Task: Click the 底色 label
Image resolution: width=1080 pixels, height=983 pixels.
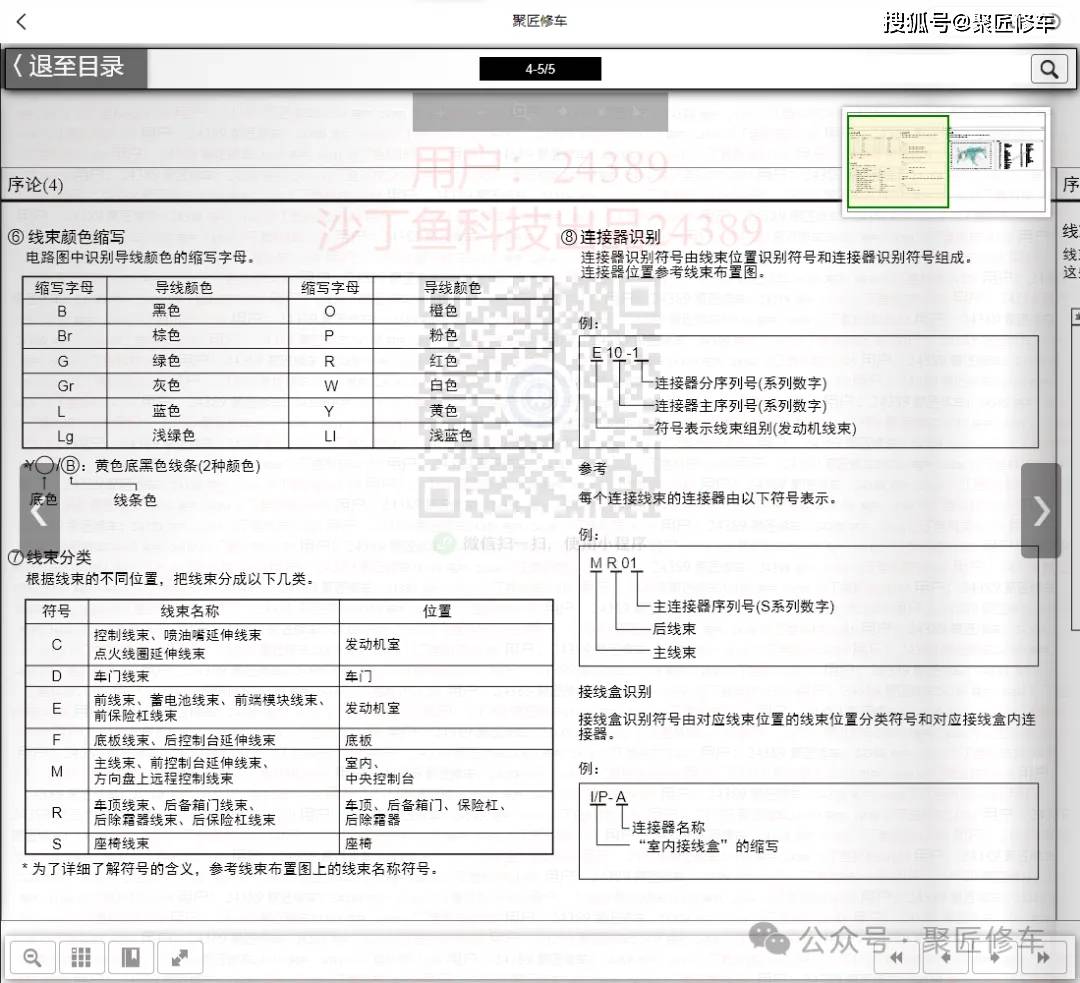Action: [43, 499]
